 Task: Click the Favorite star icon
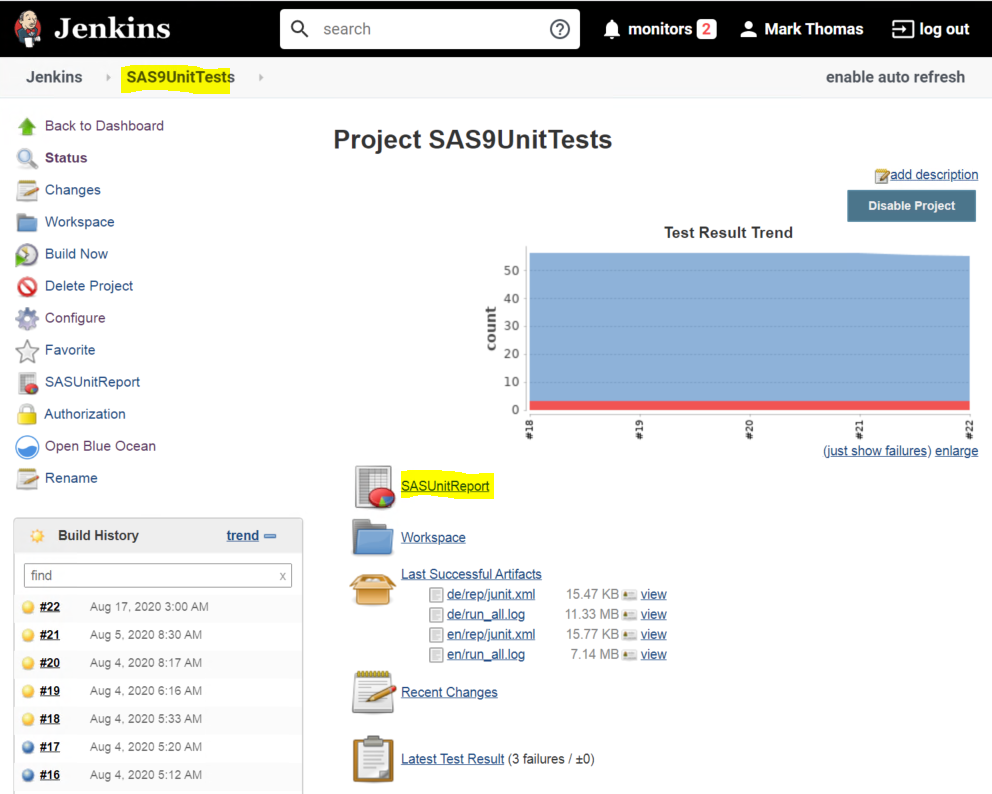click(x=27, y=350)
